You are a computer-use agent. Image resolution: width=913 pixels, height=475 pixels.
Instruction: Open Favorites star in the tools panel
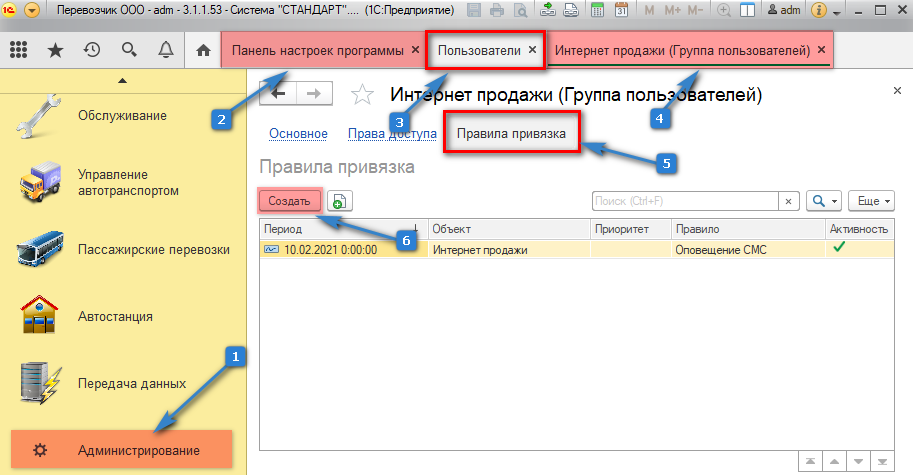tap(55, 49)
